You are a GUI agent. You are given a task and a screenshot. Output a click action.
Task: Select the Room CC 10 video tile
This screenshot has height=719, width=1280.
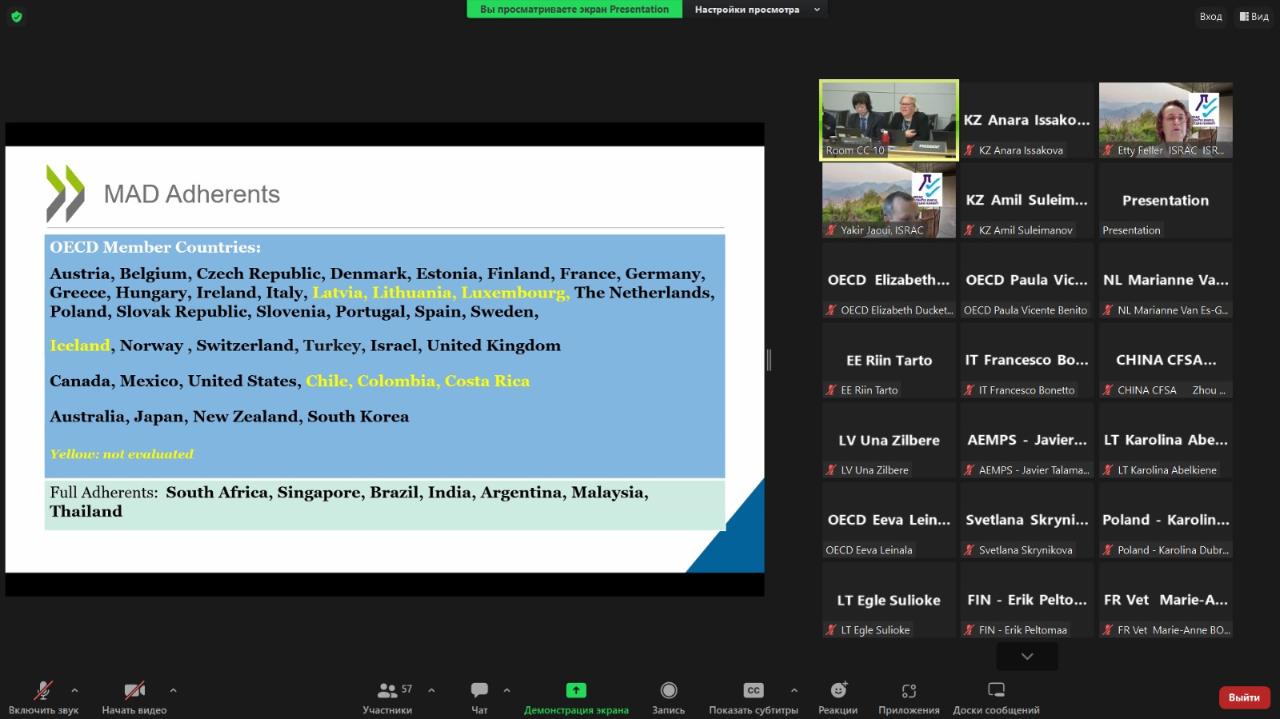889,120
